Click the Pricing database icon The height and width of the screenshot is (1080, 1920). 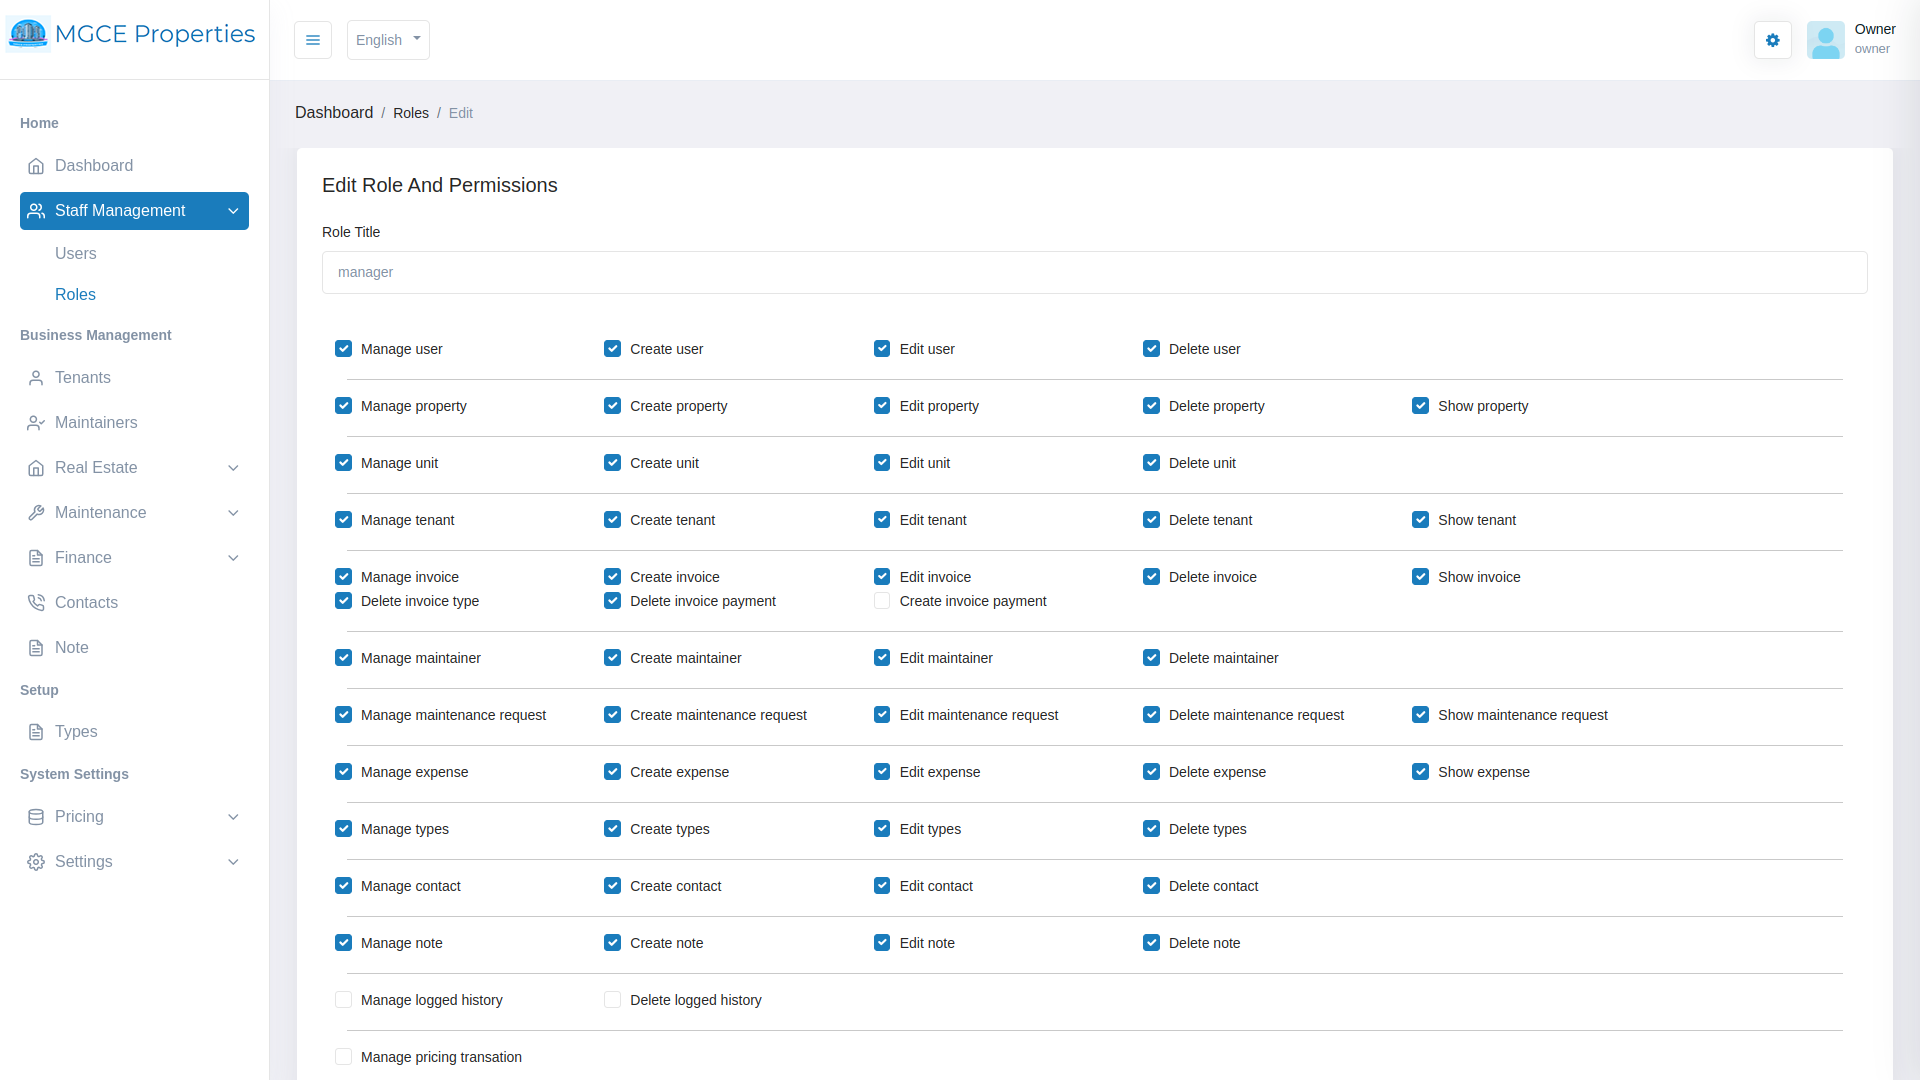coord(36,817)
